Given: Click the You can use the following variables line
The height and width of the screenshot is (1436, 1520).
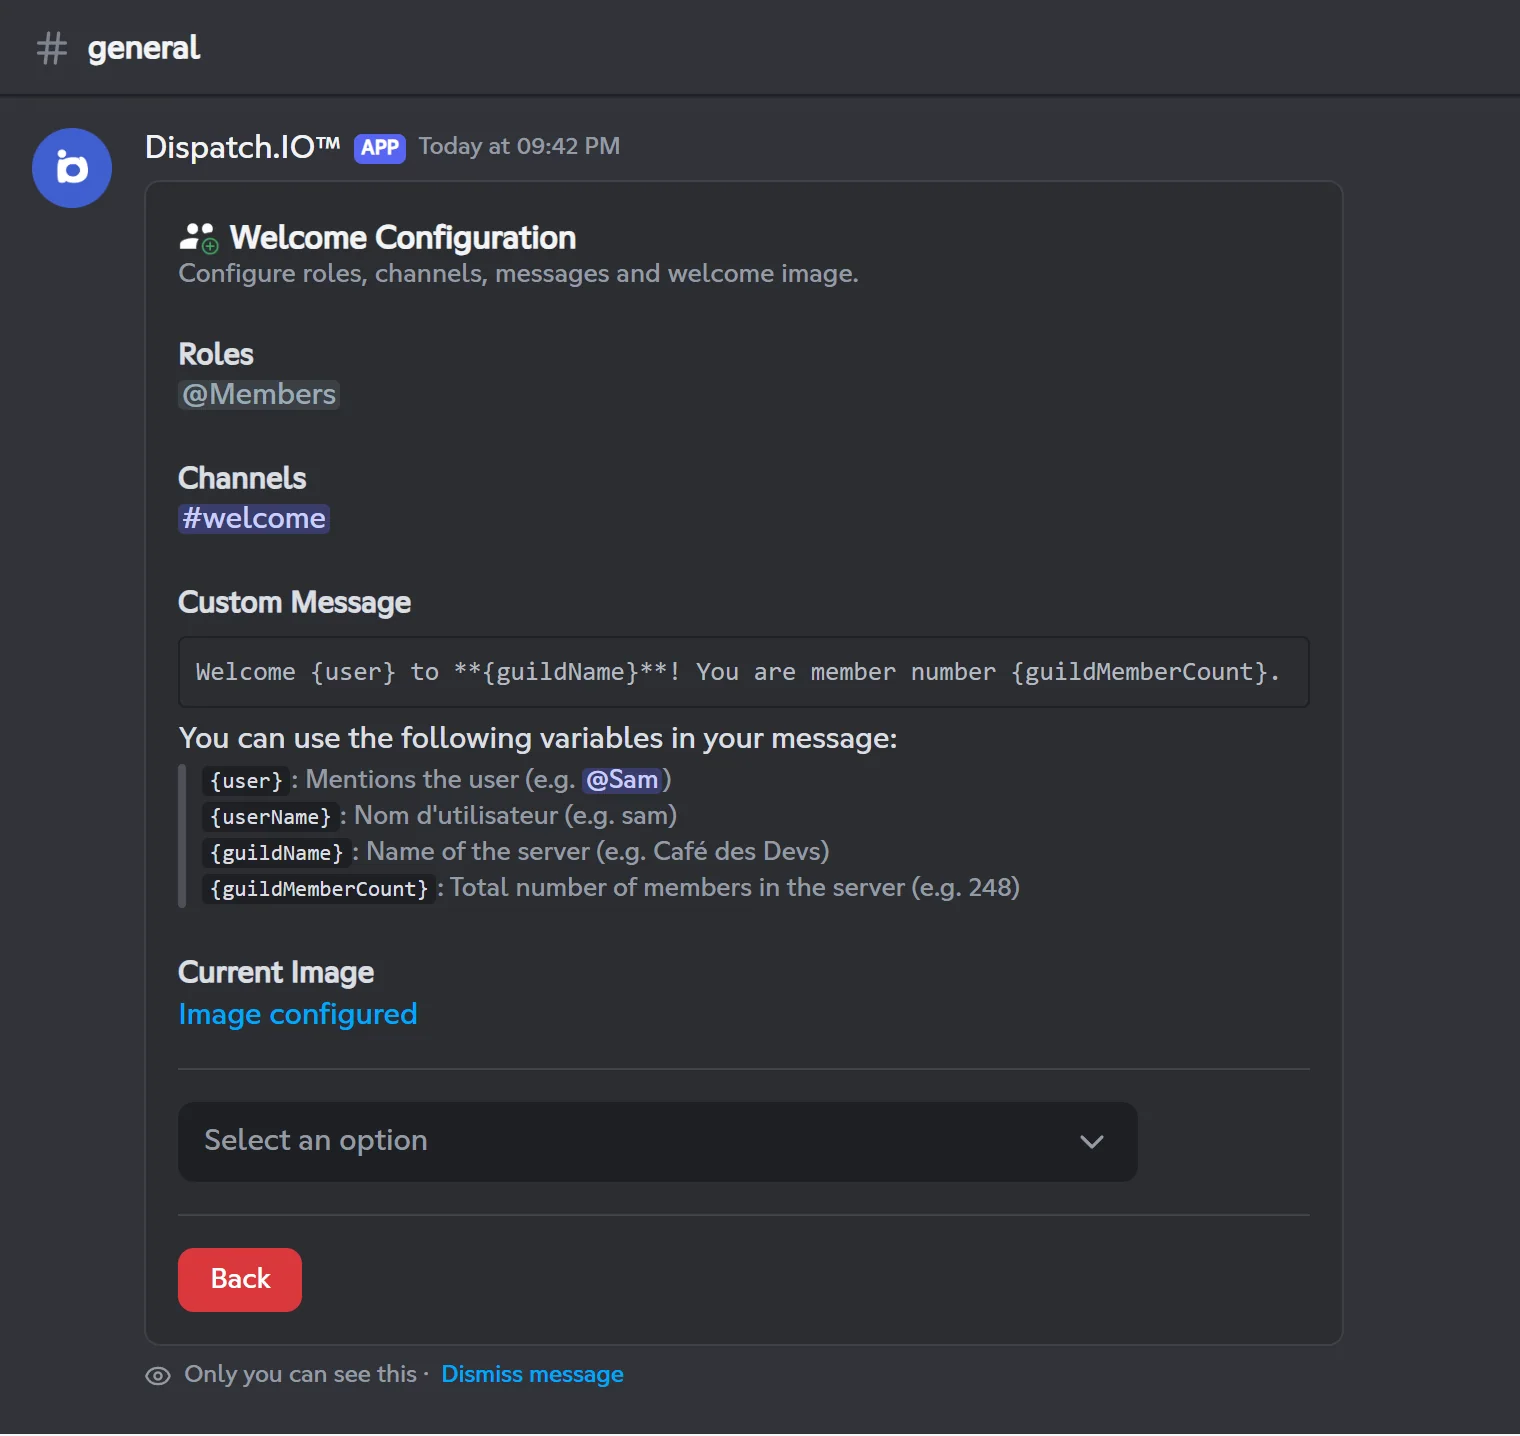Looking at the screenshot, I should pyautogui.click(x=538, y=739).
